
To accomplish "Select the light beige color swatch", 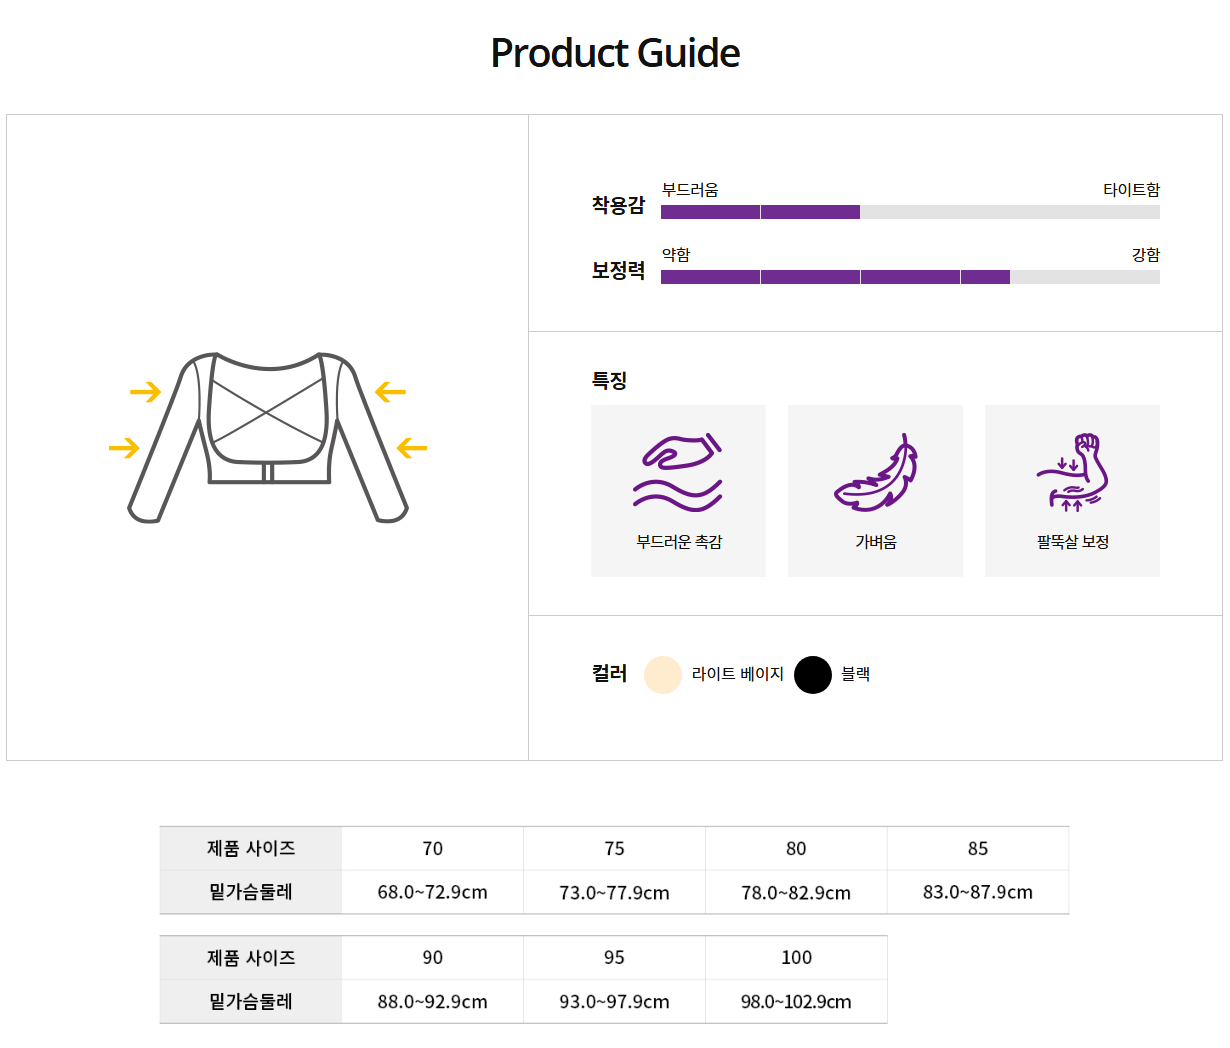I will point(663,675).
